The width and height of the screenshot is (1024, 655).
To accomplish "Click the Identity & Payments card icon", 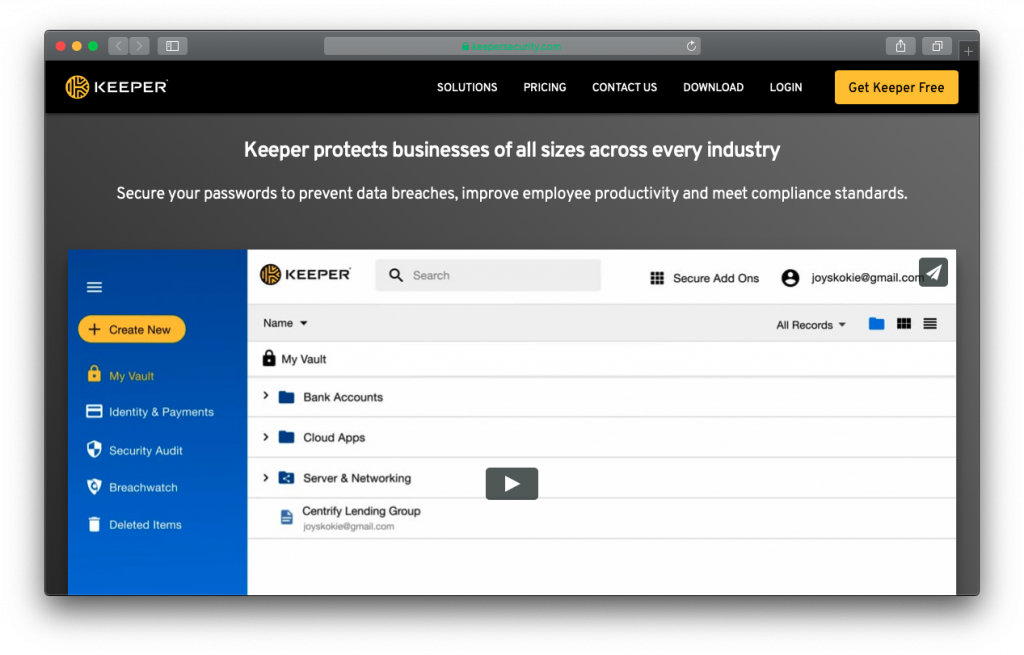I will point(94,411).
